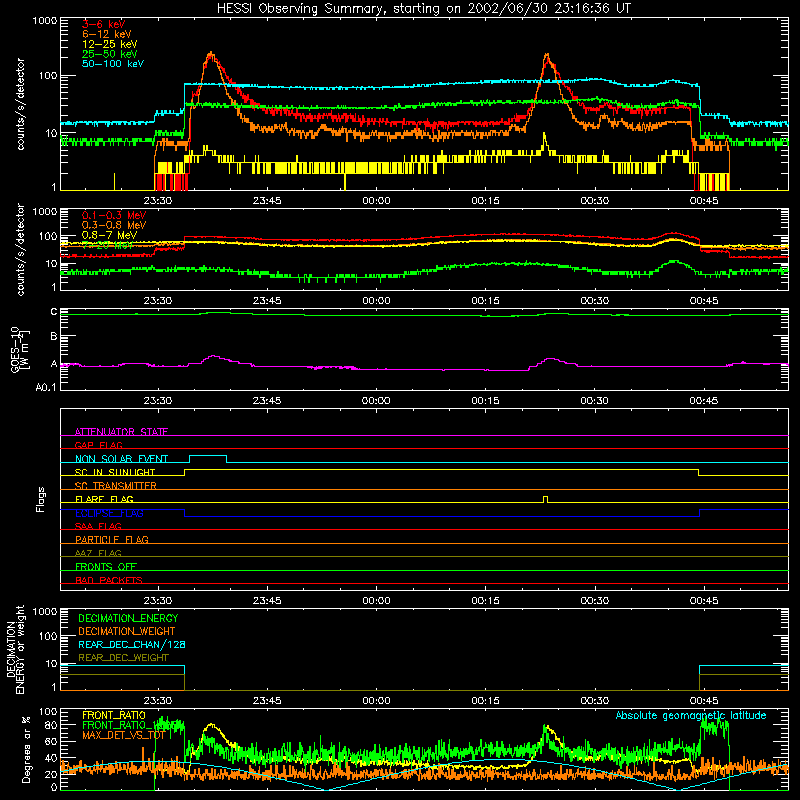Select the NON_SOLAR_EVENT flag label
Screen dimensions: 800x800
click(121, 459)
